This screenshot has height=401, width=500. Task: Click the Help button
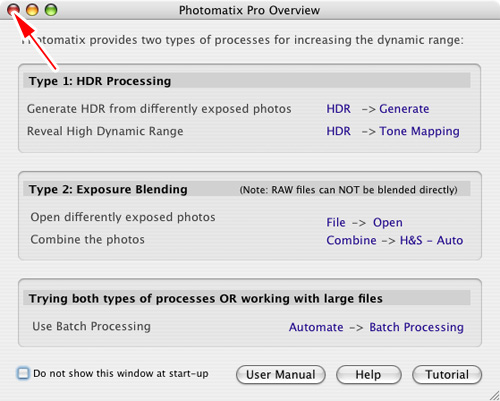(x=369, y=374)
